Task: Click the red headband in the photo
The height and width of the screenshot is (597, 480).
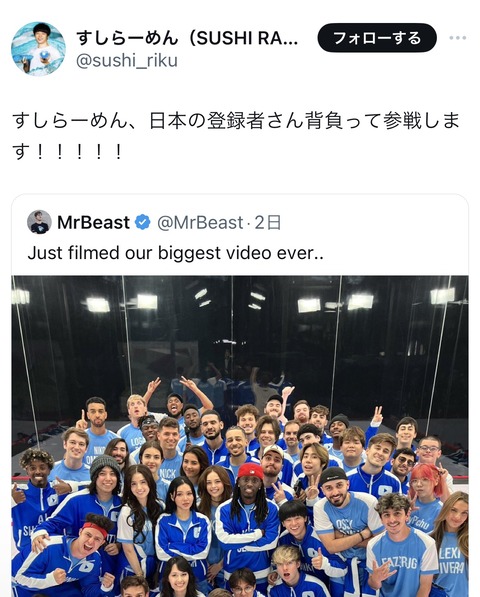Action: coord(95,529)
